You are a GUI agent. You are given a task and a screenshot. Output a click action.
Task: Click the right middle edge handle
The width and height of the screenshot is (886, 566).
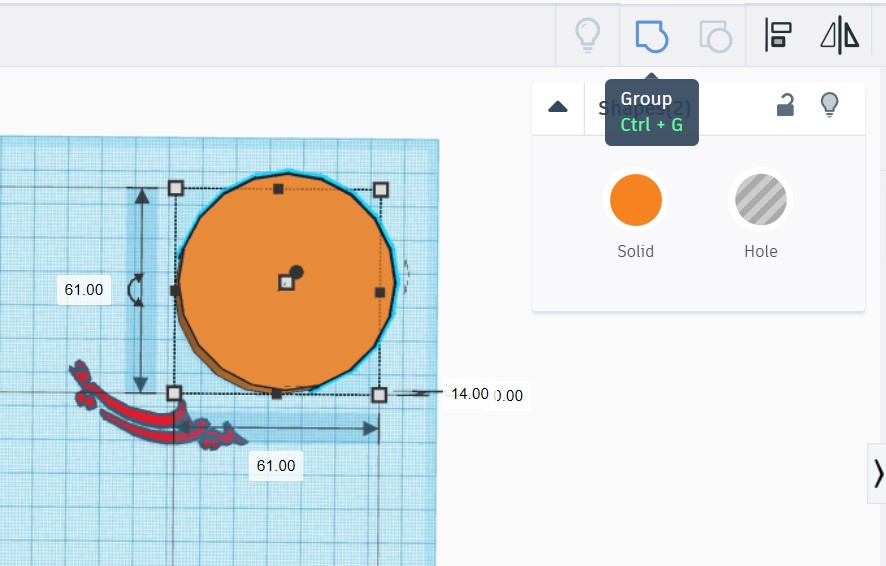(380, 292)
